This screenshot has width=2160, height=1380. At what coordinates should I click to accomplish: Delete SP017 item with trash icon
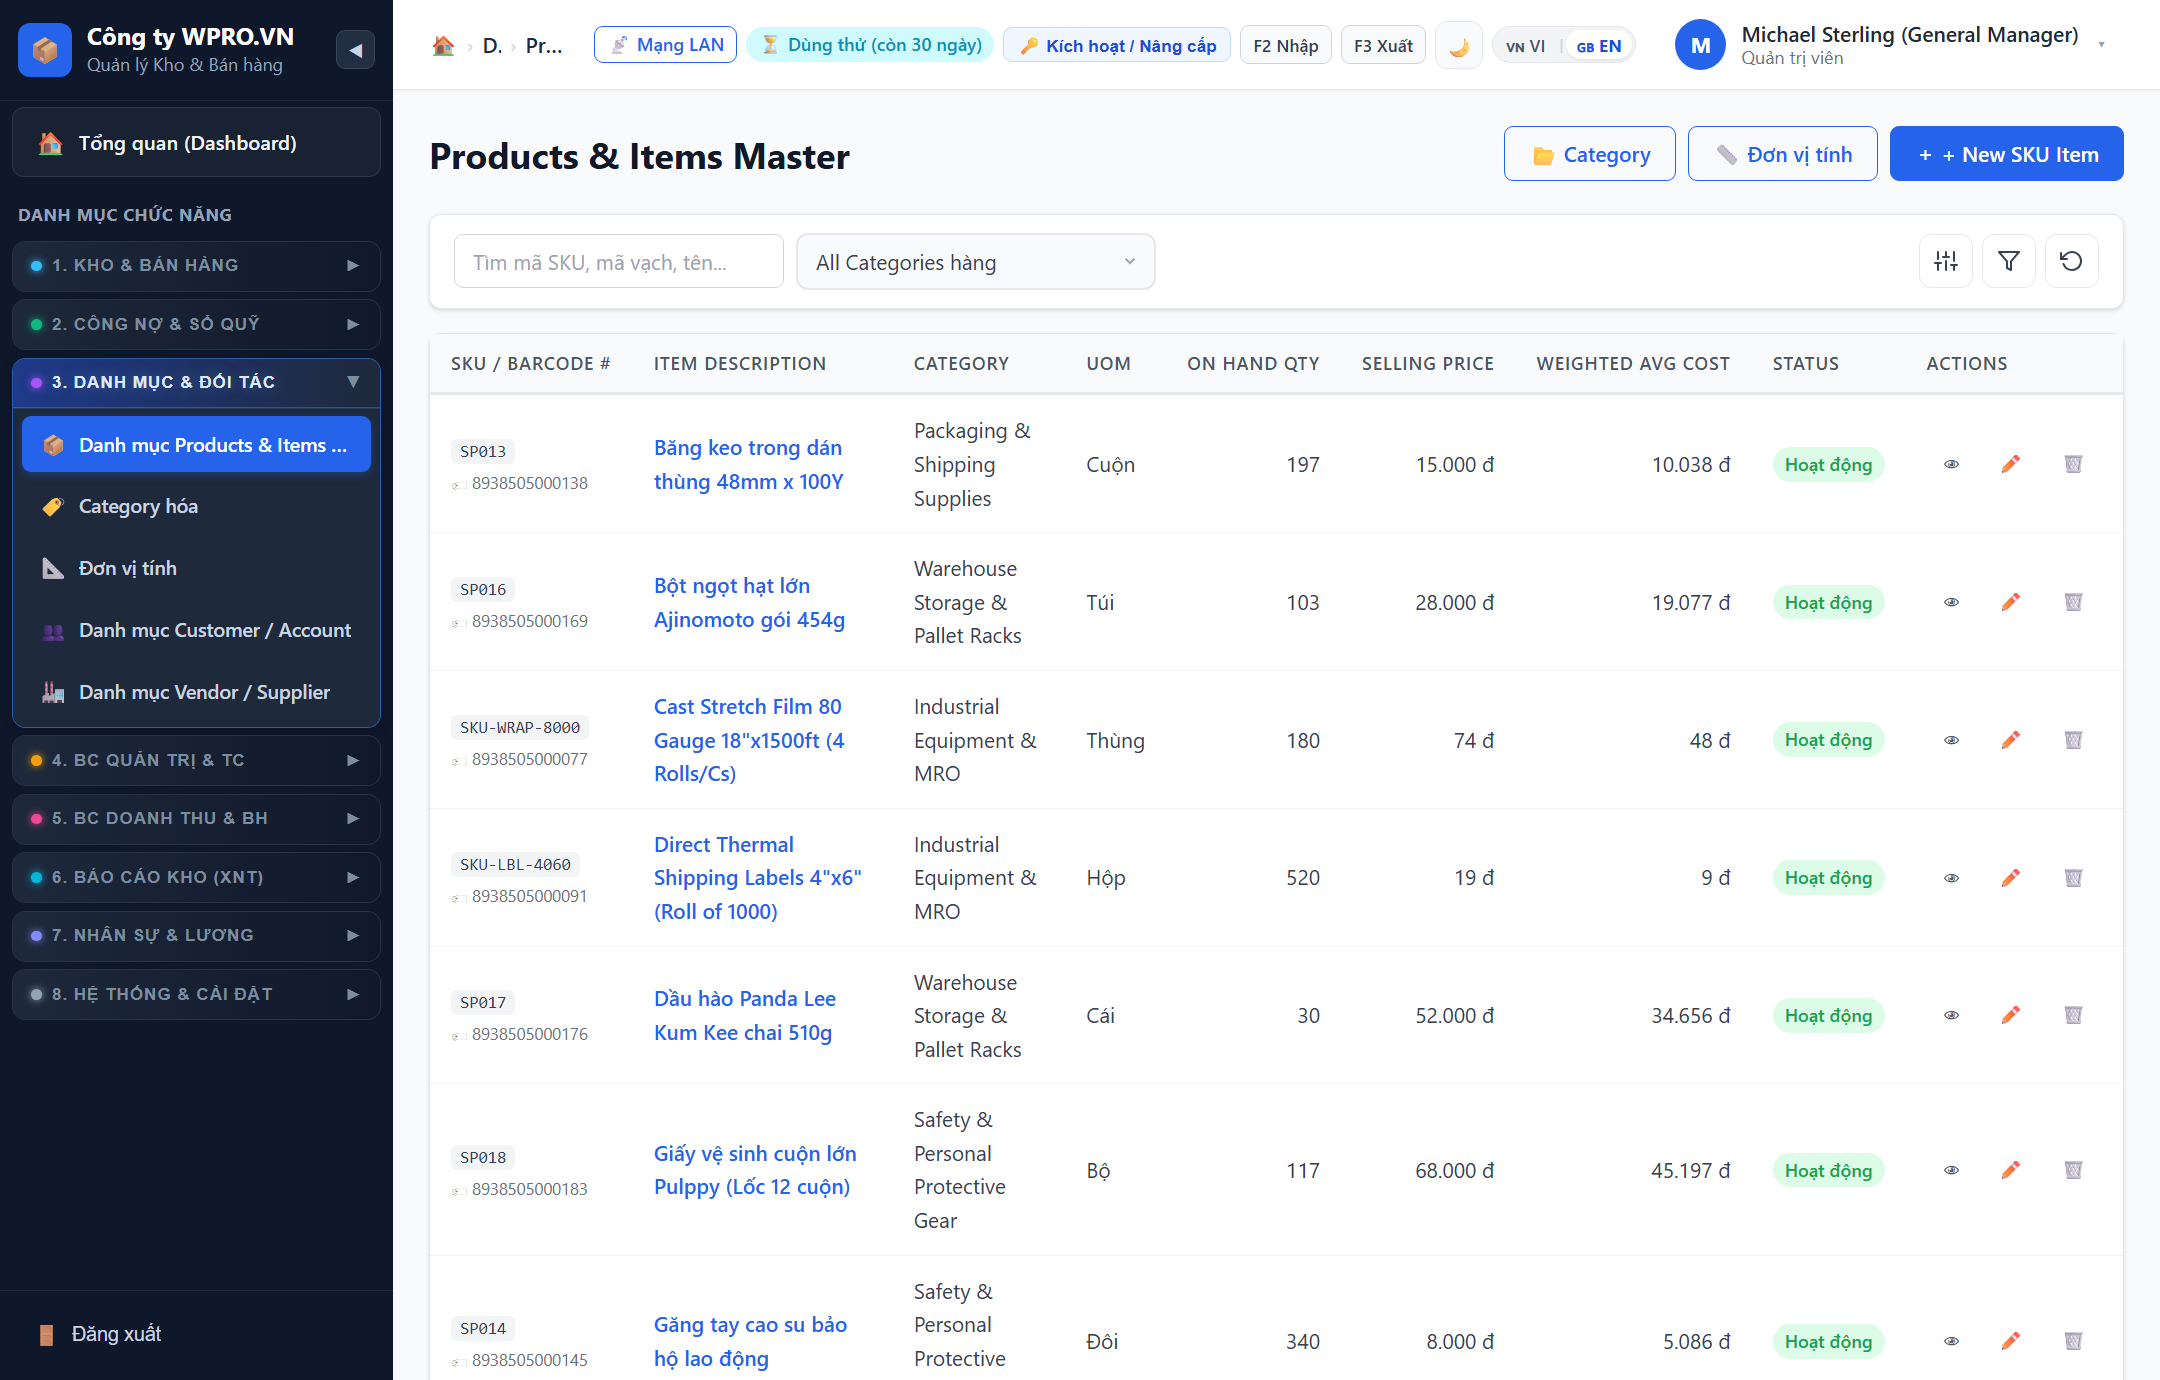(x=2073, y=1015)
